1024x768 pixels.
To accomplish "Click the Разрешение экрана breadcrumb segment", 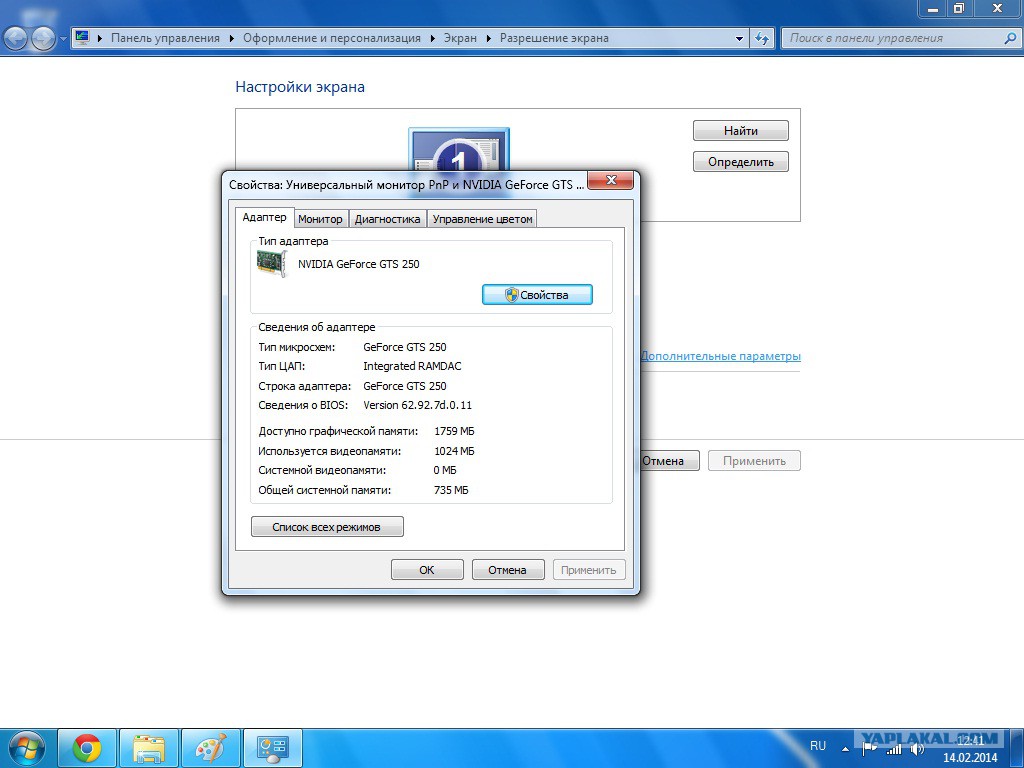I will pos(554,38).
